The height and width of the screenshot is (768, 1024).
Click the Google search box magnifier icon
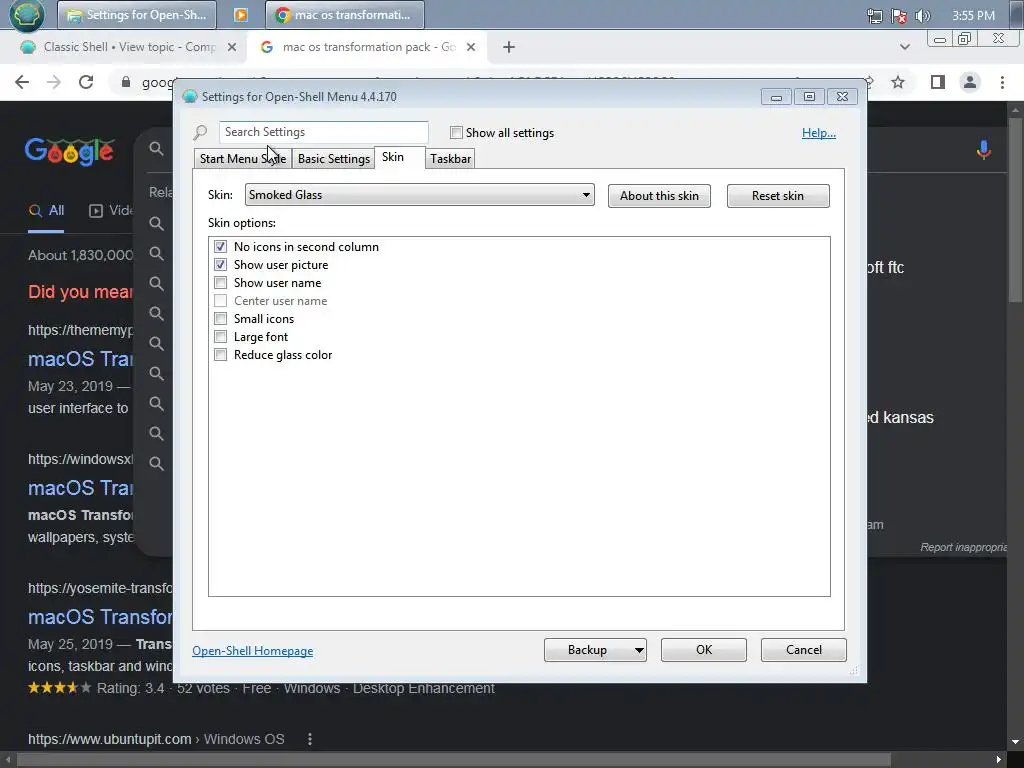tap(156, 149)
